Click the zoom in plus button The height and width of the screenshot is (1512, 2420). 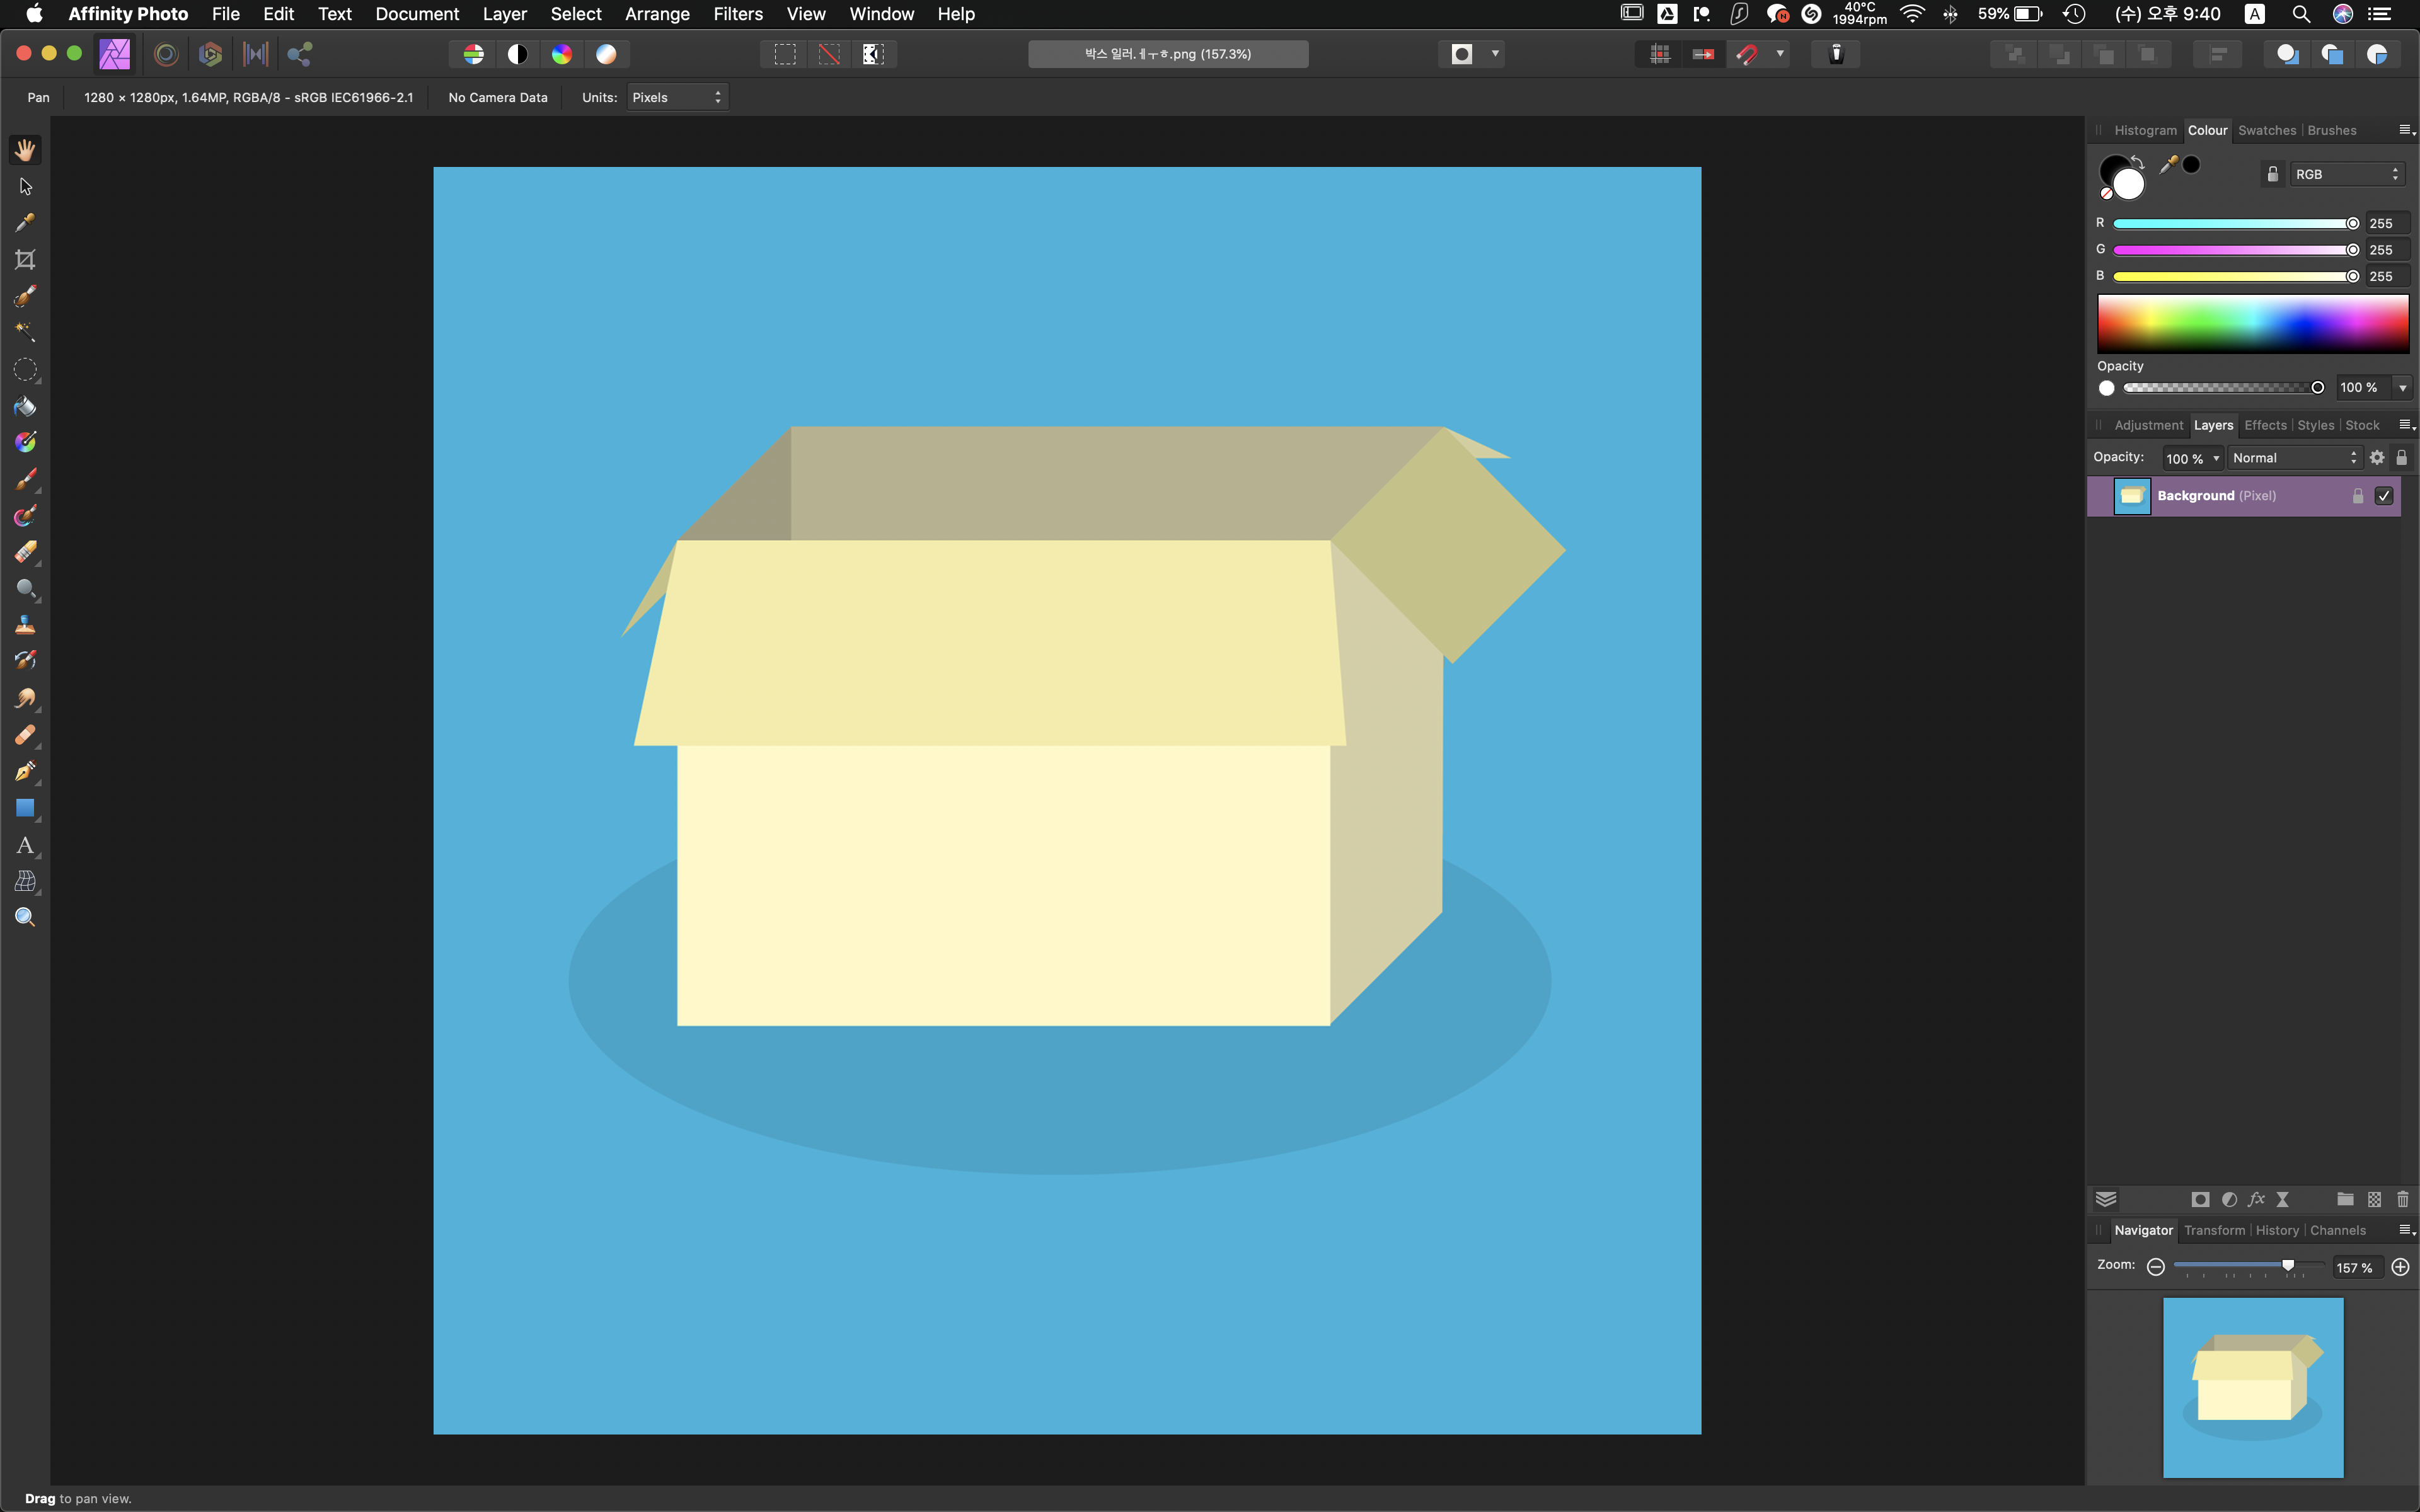[x=2400, y=1267]
